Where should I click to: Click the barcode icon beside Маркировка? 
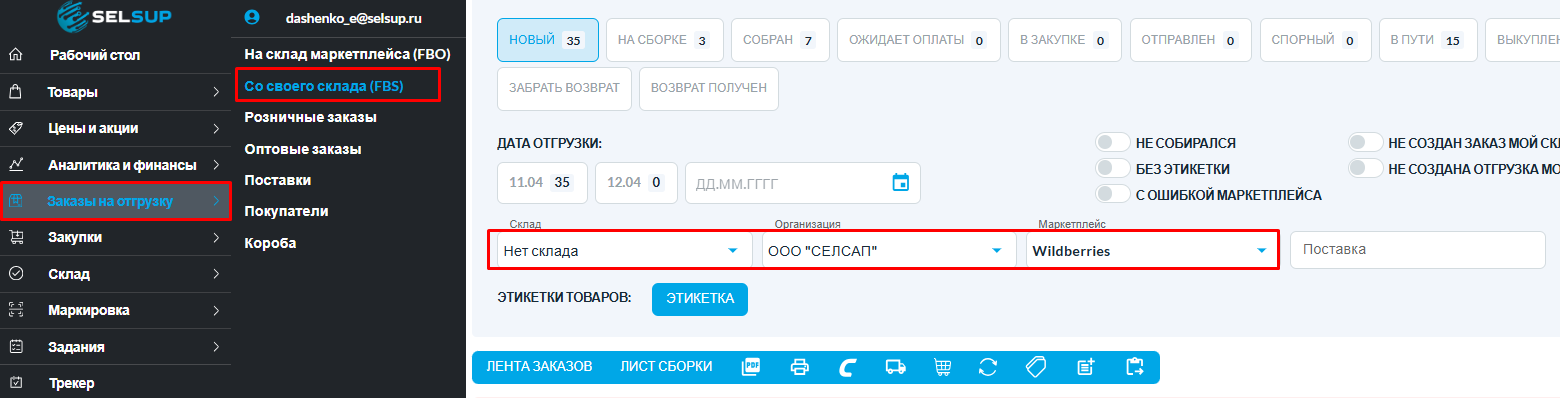click(15, 310)
